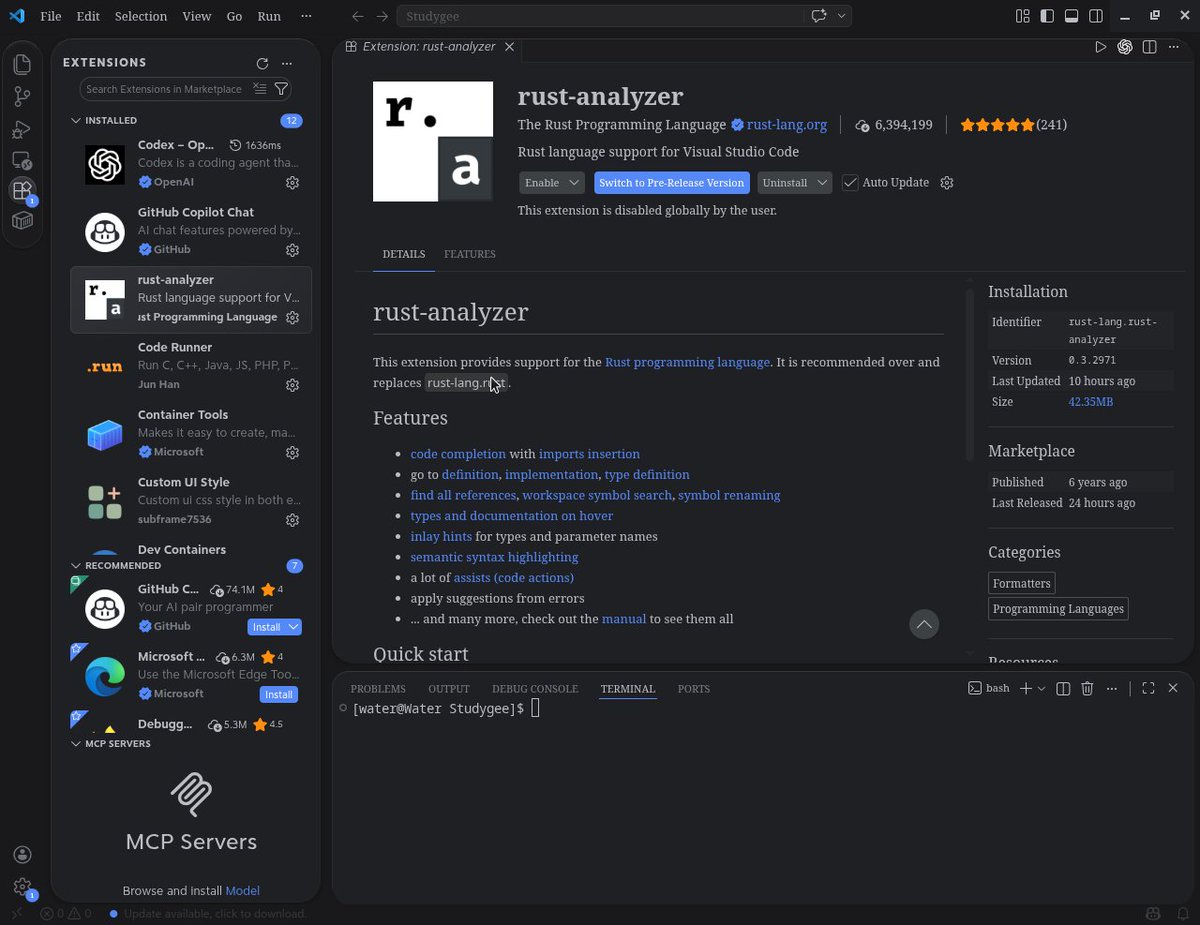1200x925 pixels.
Task: Open the Copilot chat icon in title bar
Action: (819, 16)
